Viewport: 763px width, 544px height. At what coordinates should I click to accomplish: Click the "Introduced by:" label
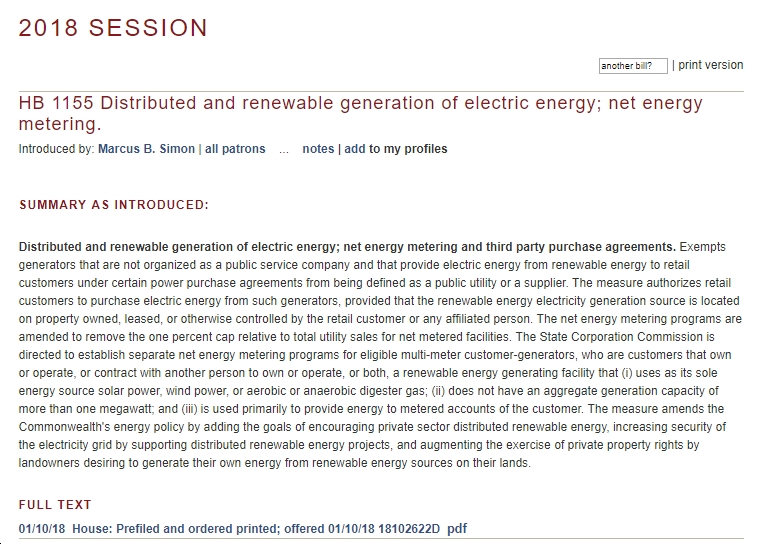click(56, 149)
